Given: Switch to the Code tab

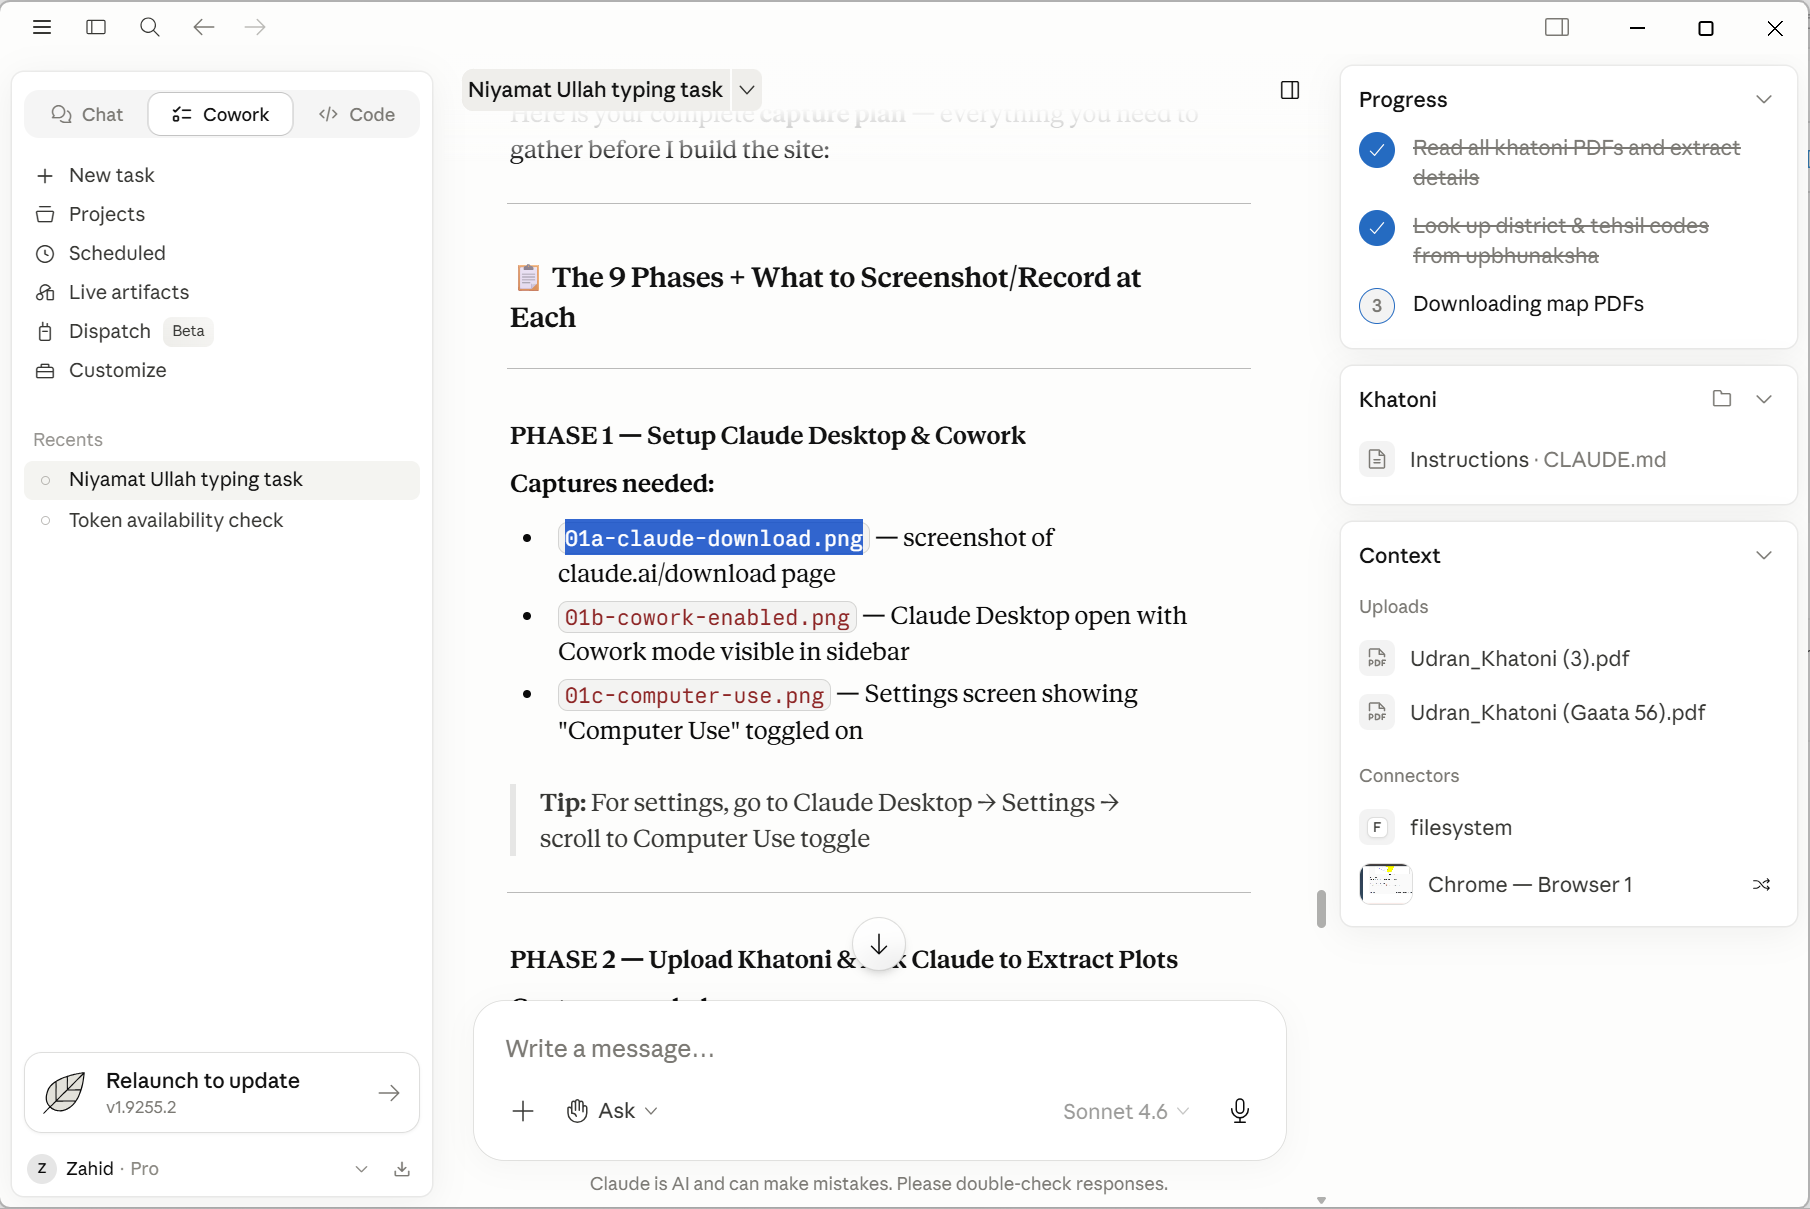Looking at the screenshot, I should (357, 114).
